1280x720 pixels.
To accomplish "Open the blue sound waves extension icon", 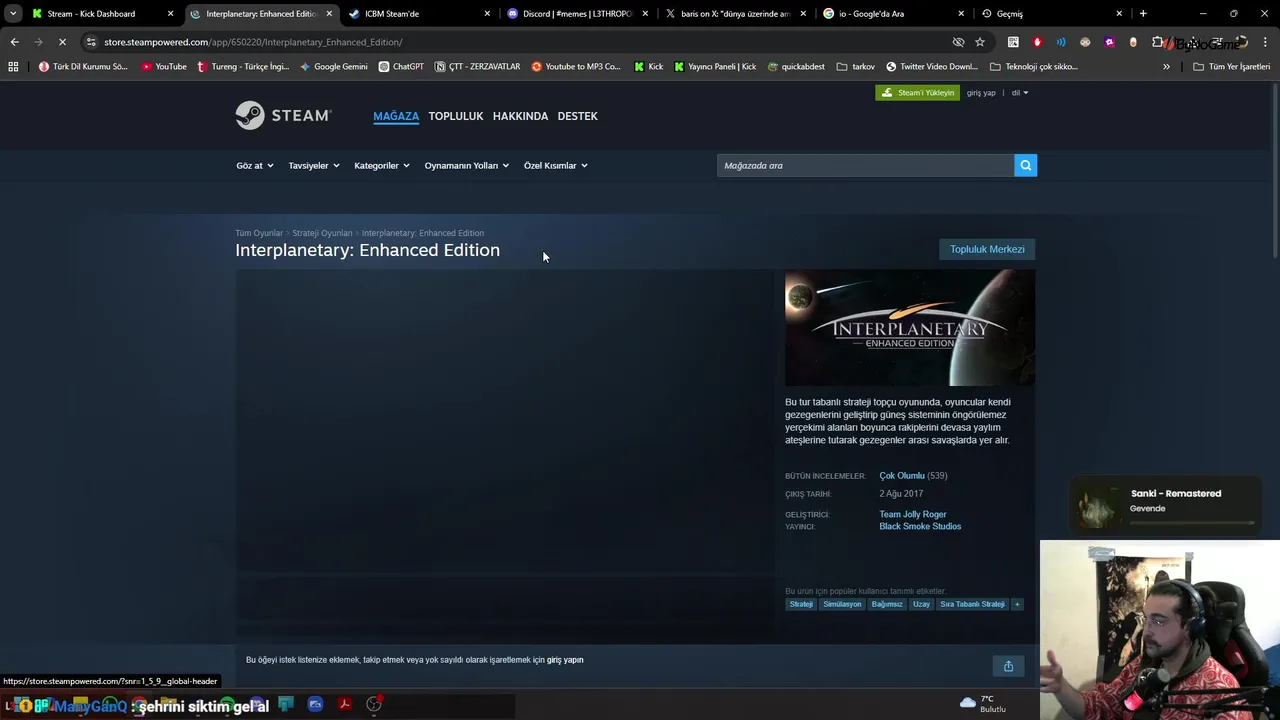I will point(1061,42).
